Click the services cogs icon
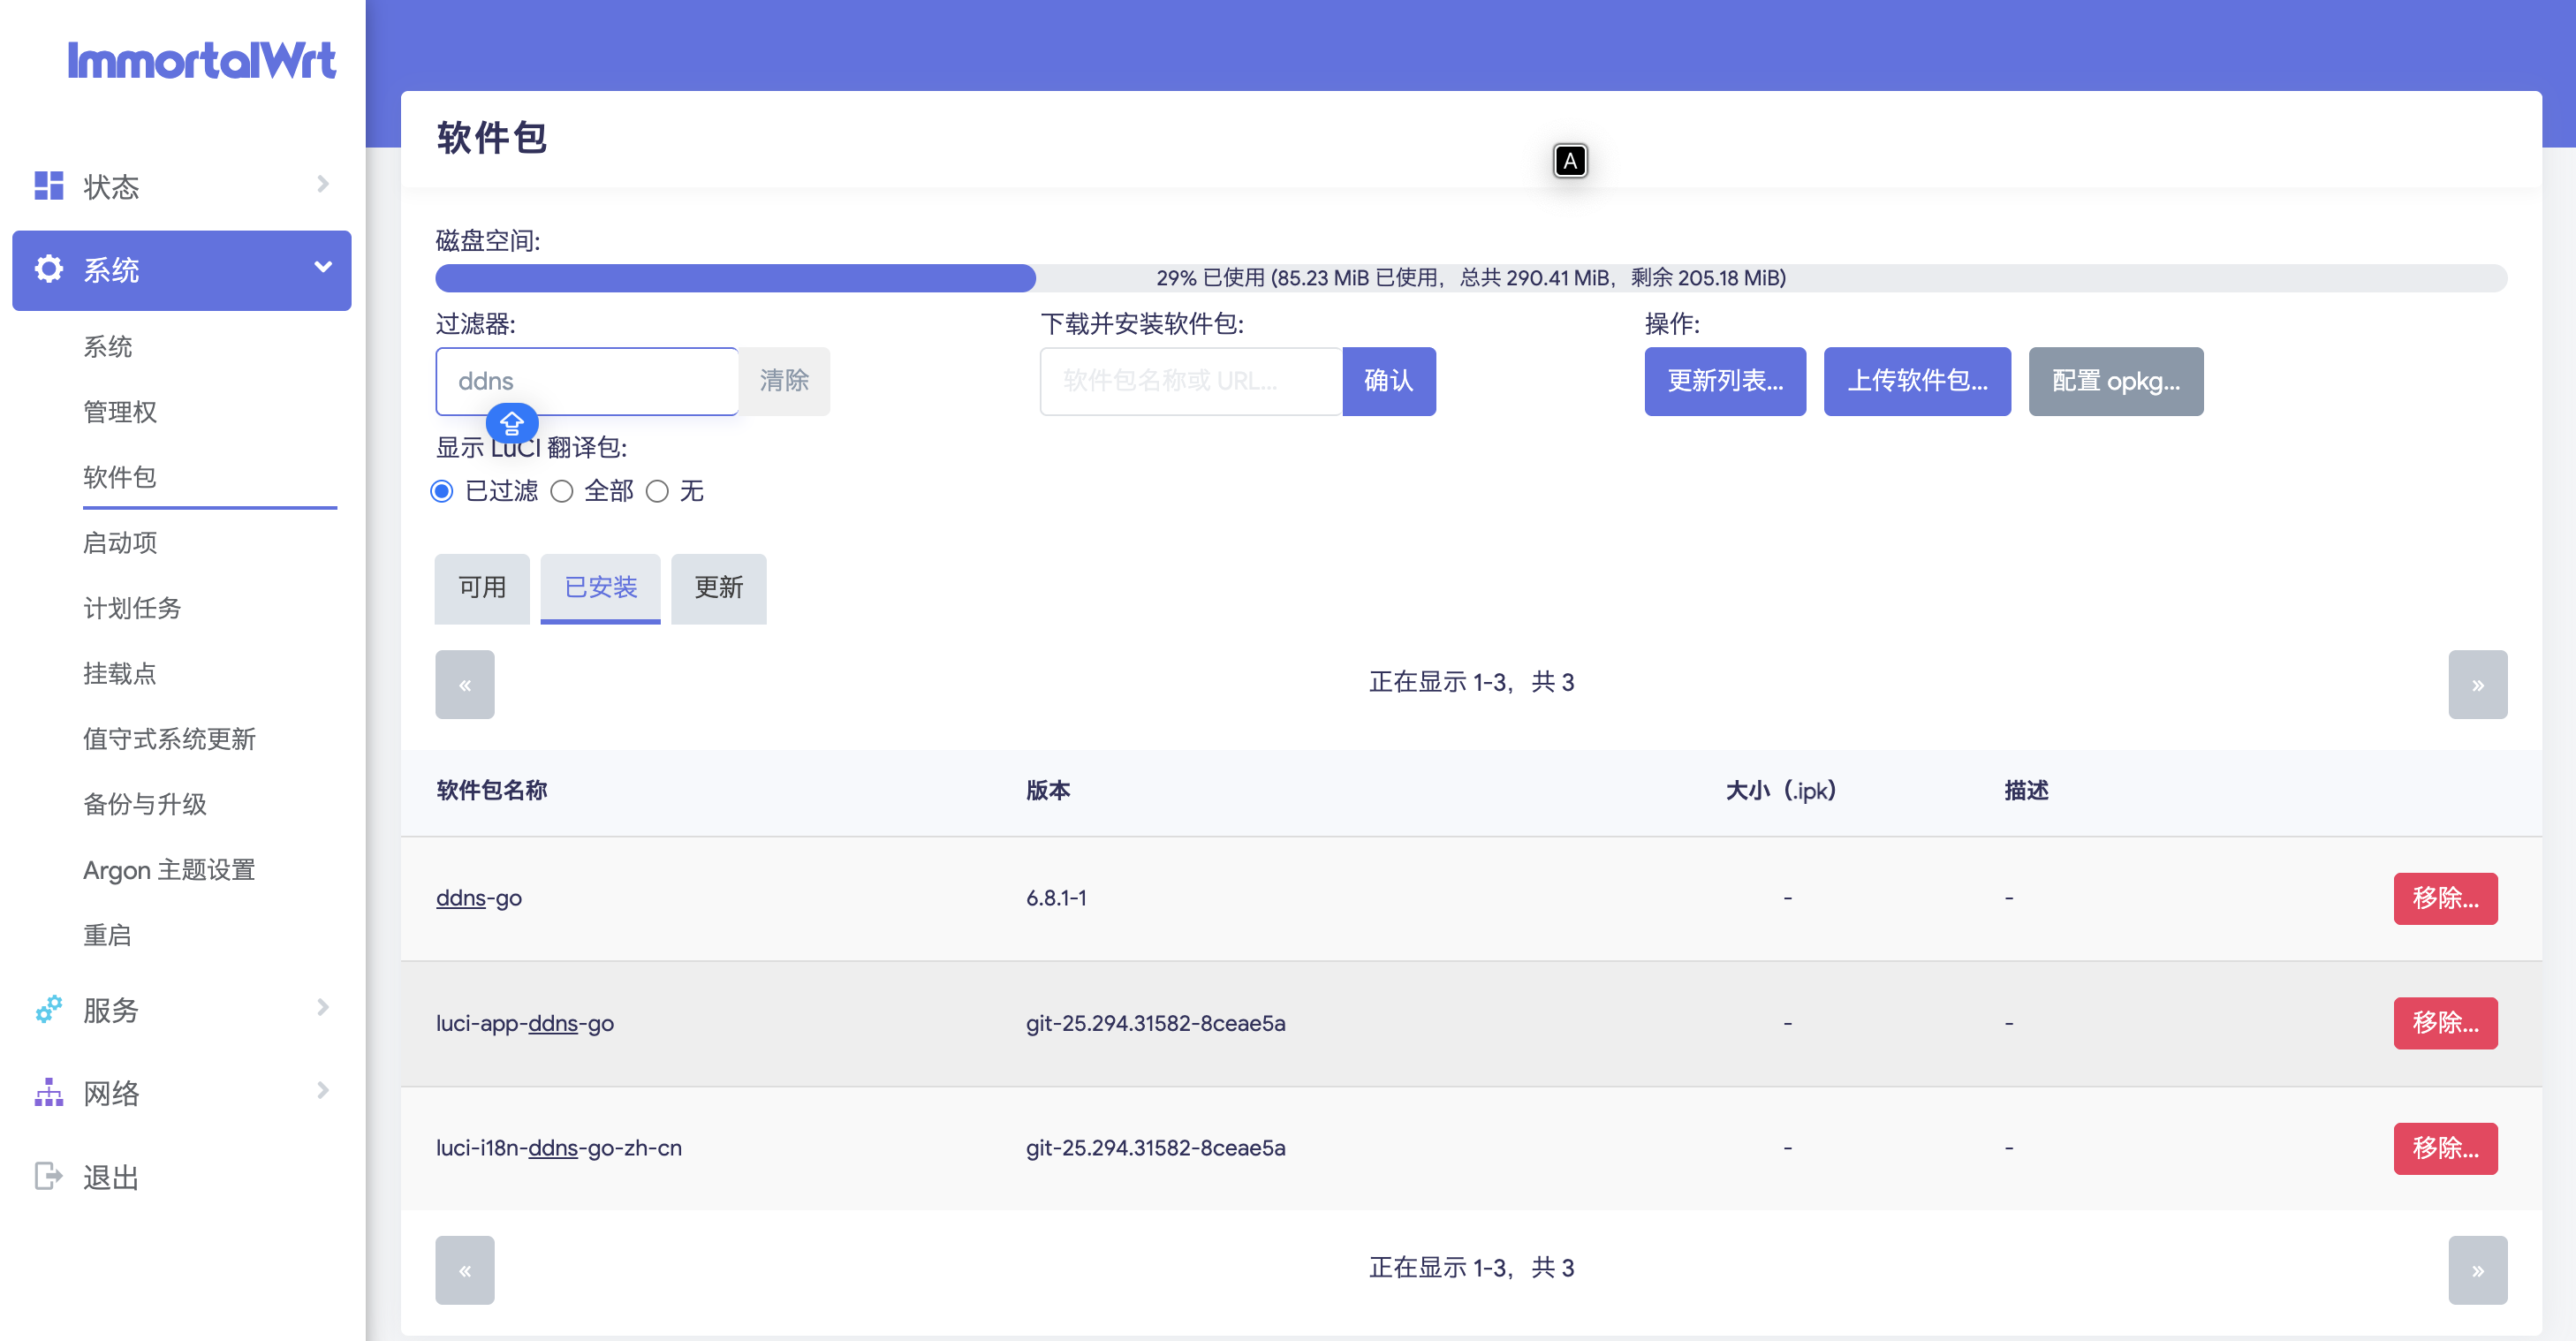This screenshot has width=2576, height=1341. (x=48, y=1009)
